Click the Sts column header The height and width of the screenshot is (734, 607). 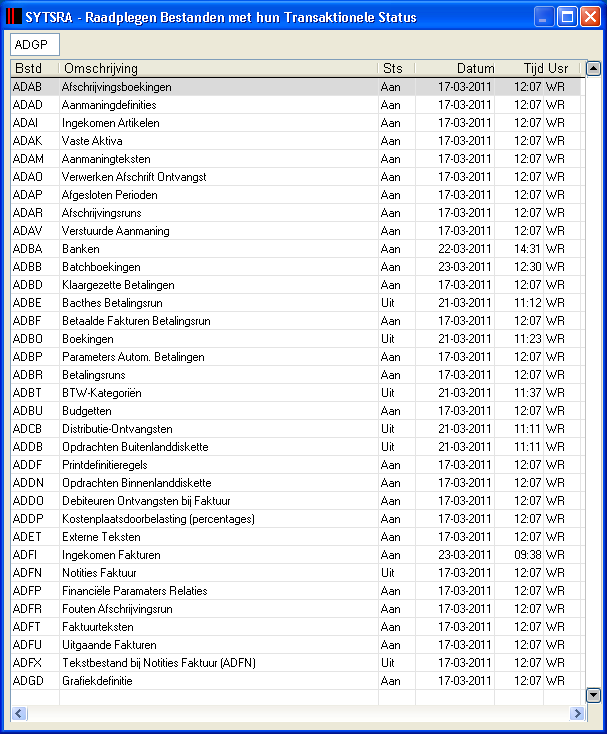[x=396, y=68]
